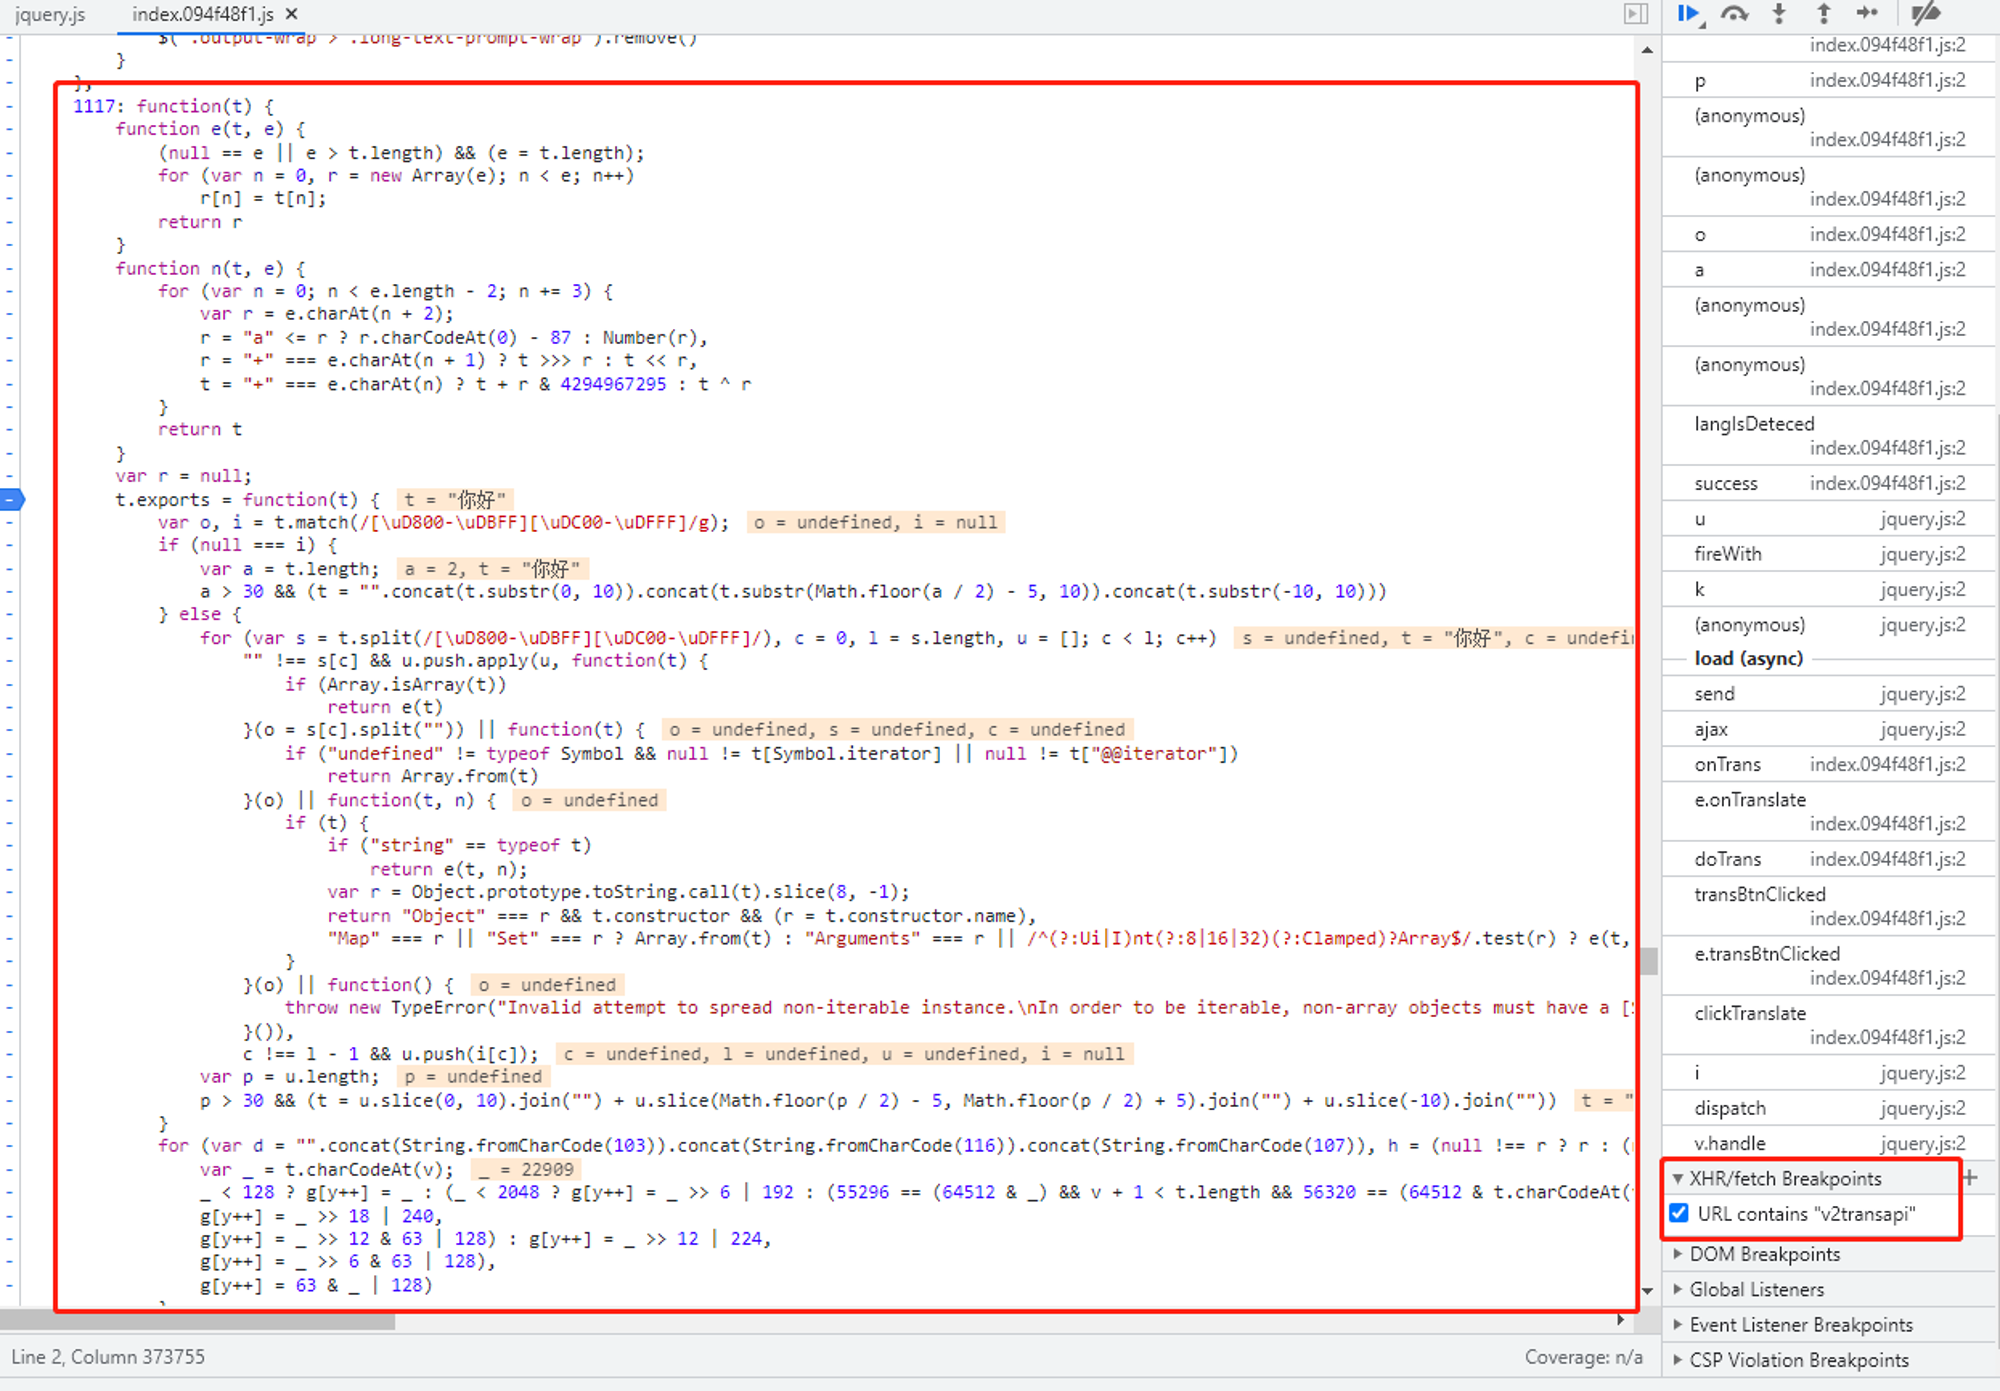This screenshot has width=2000, height=1391.
Task: Collapse the XHR/fetch Breakpoints section
Action: click(x=1677, y=1179)
